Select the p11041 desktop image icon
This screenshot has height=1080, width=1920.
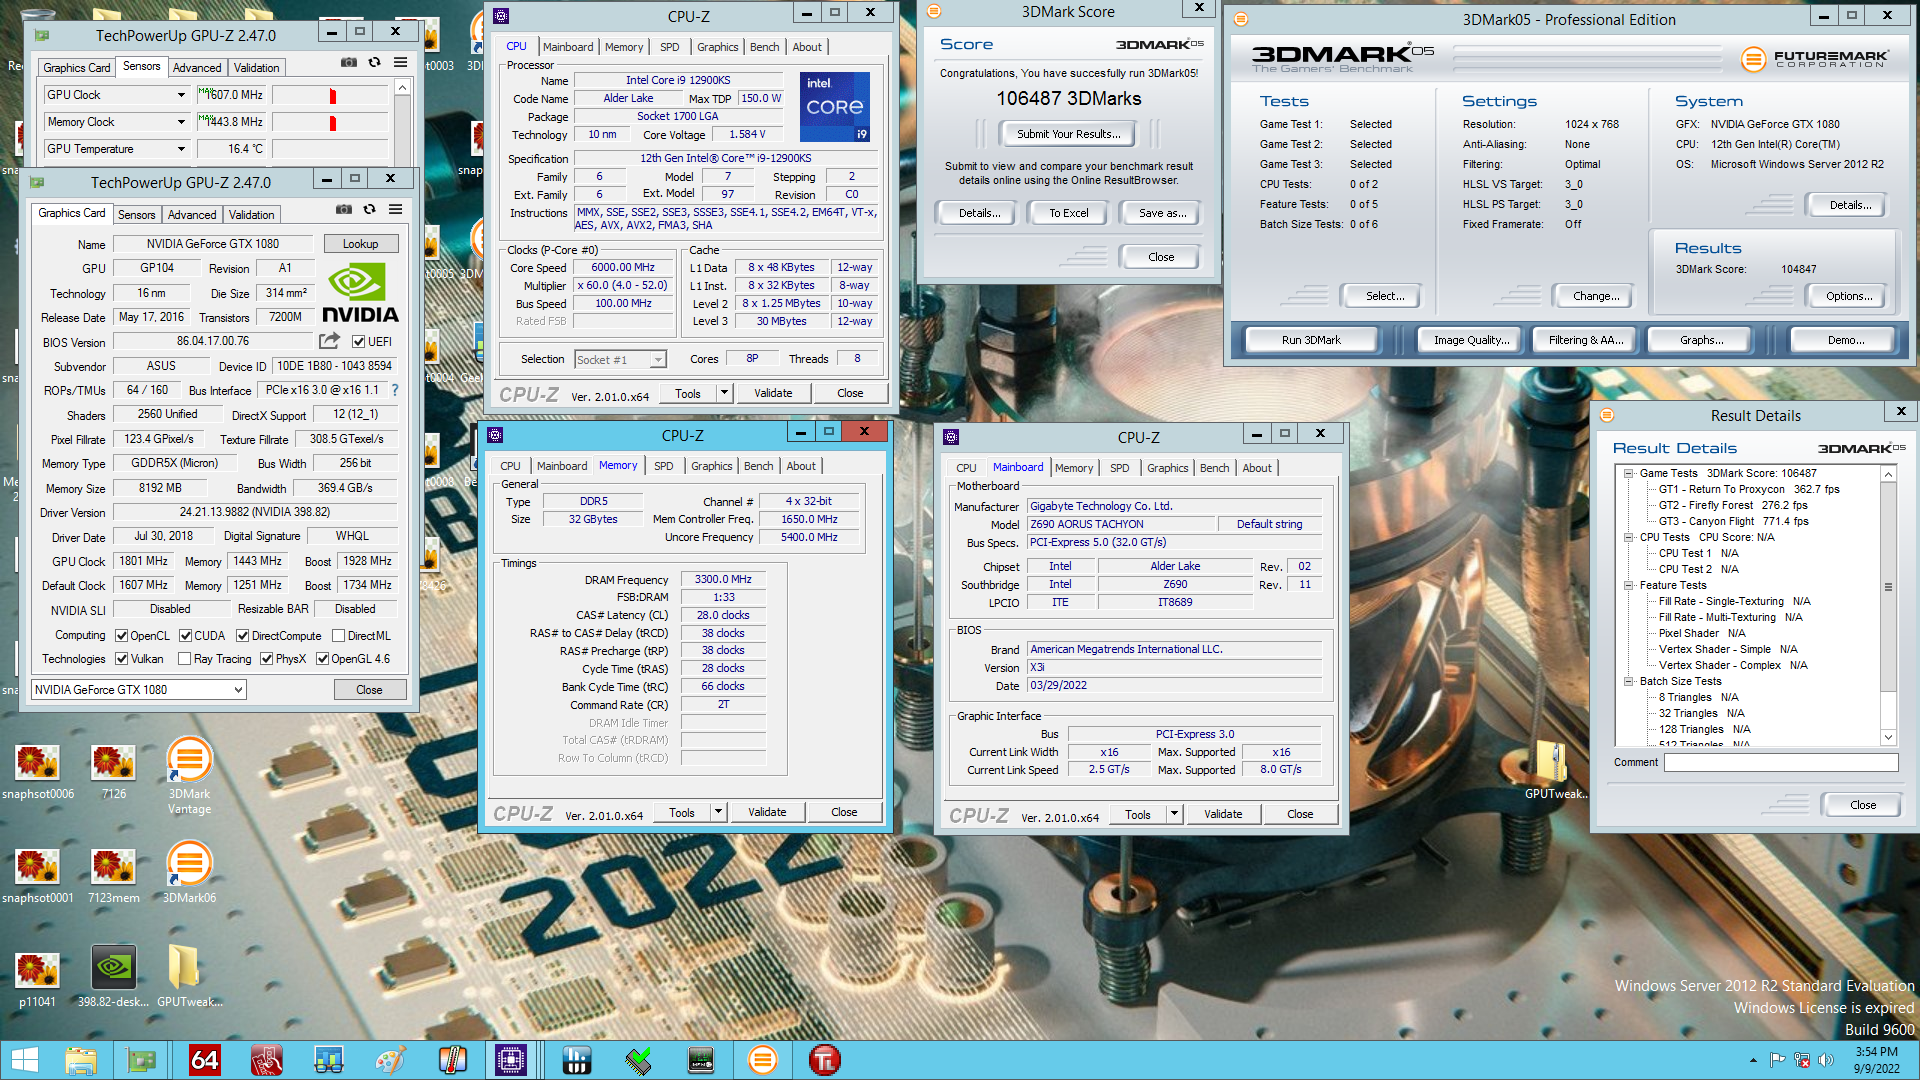(x=38, y=979)
